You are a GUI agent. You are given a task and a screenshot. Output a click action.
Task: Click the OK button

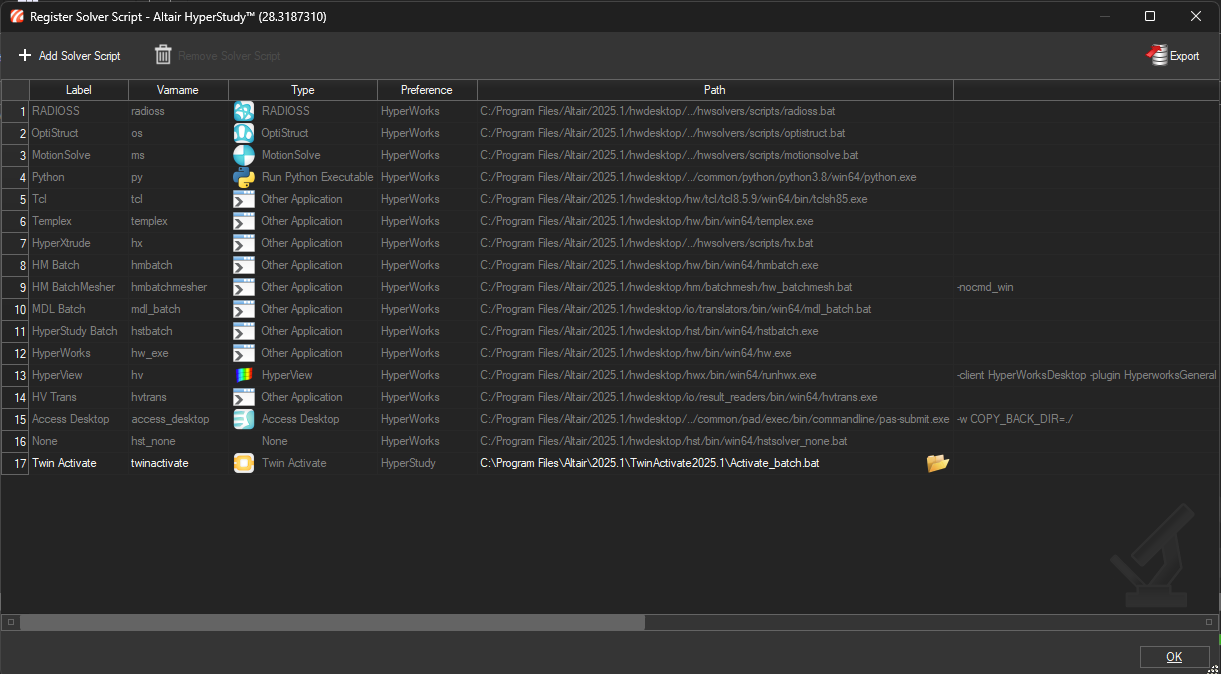click(1174, 657)
